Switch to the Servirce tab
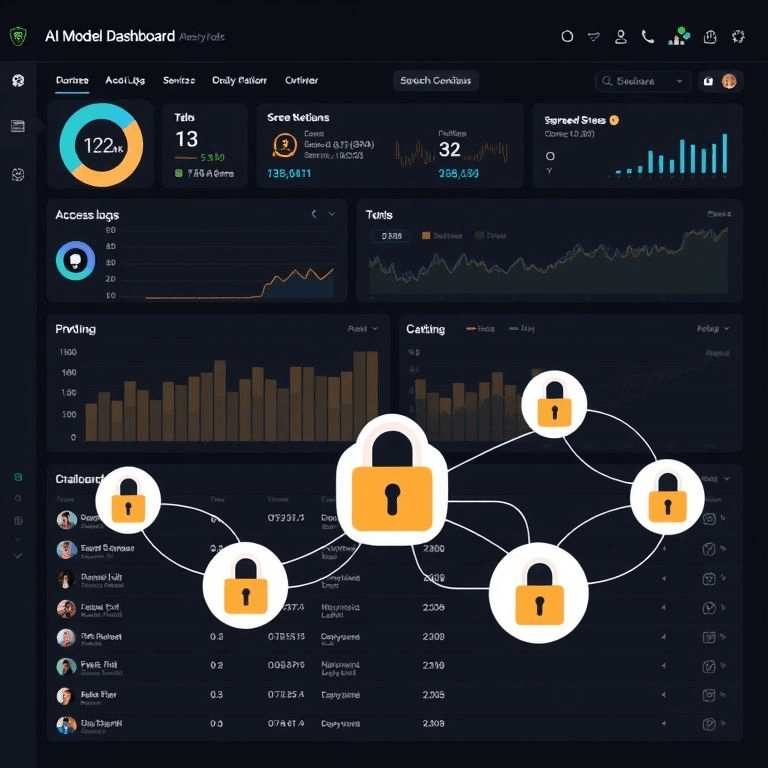This screenshot has height=768, width=768. (x=179, y=80)
